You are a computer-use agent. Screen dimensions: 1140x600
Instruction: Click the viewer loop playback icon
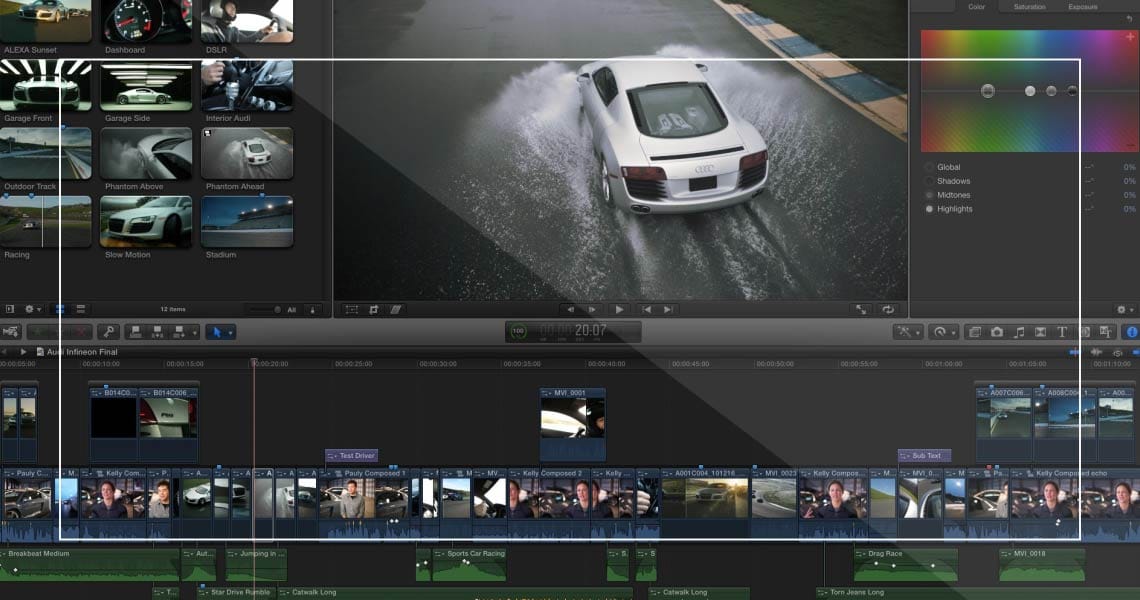[x=888, y=310]
